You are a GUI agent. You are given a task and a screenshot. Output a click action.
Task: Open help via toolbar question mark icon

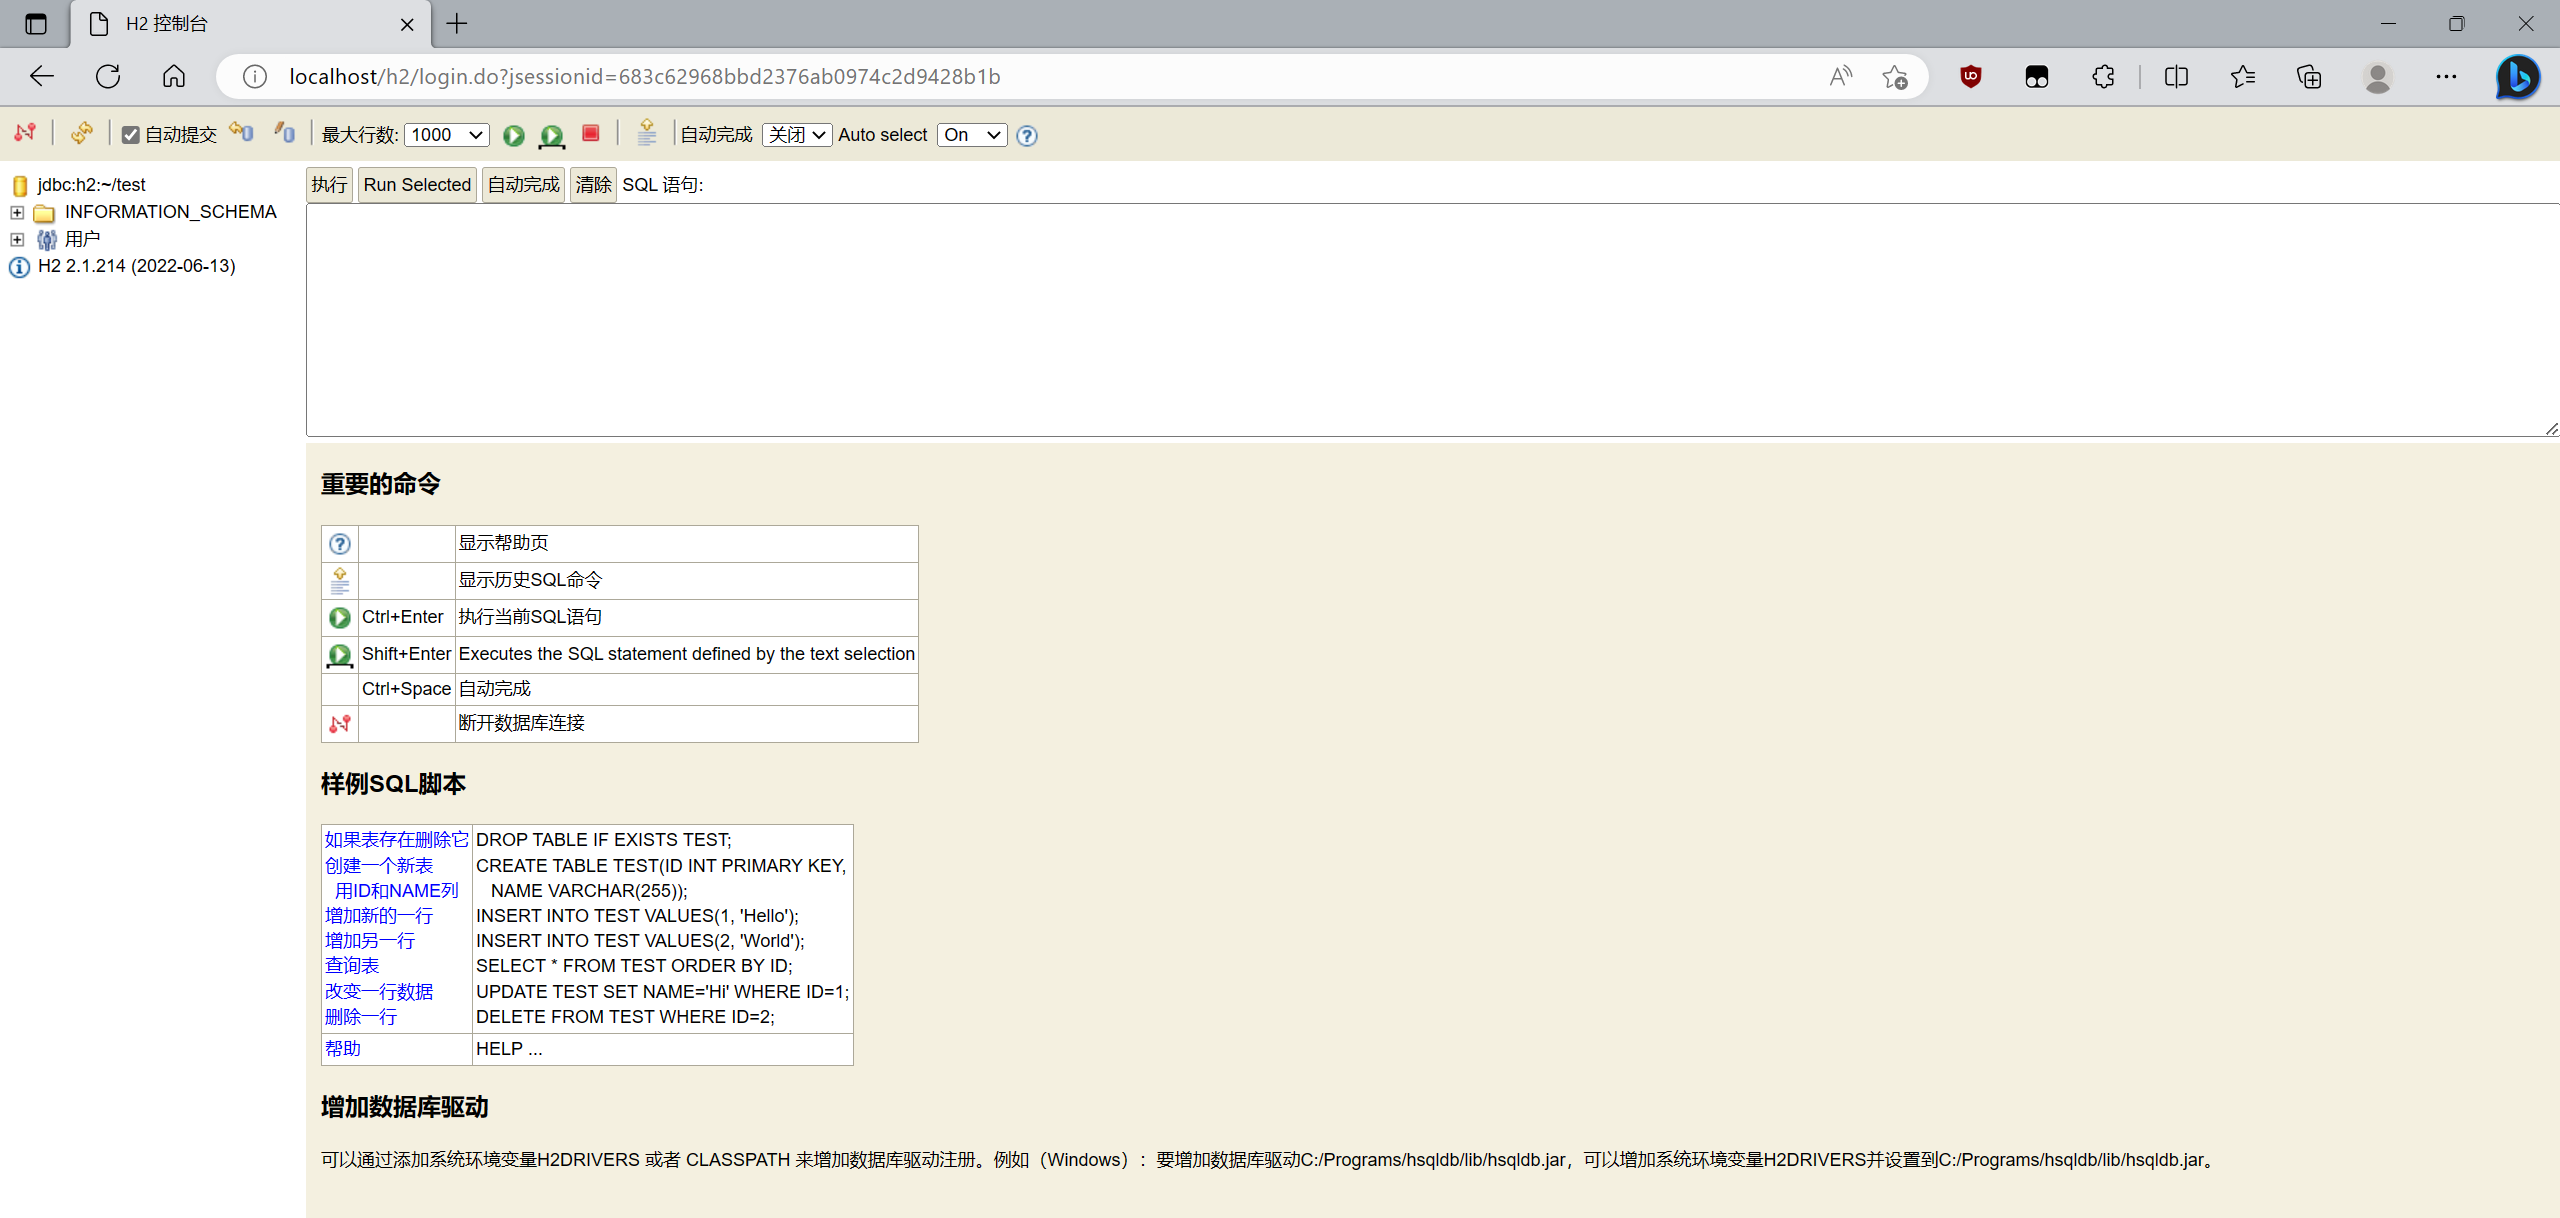1026,136
